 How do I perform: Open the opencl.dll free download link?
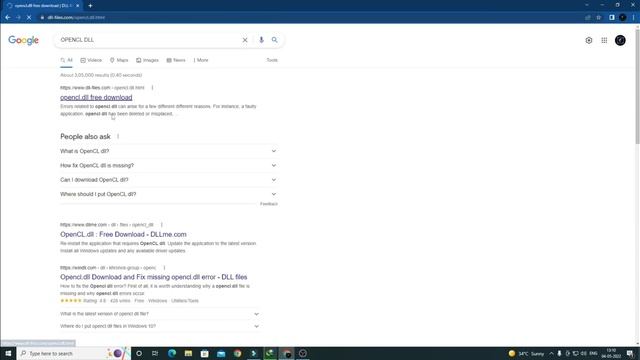click(x=96, y=97)
